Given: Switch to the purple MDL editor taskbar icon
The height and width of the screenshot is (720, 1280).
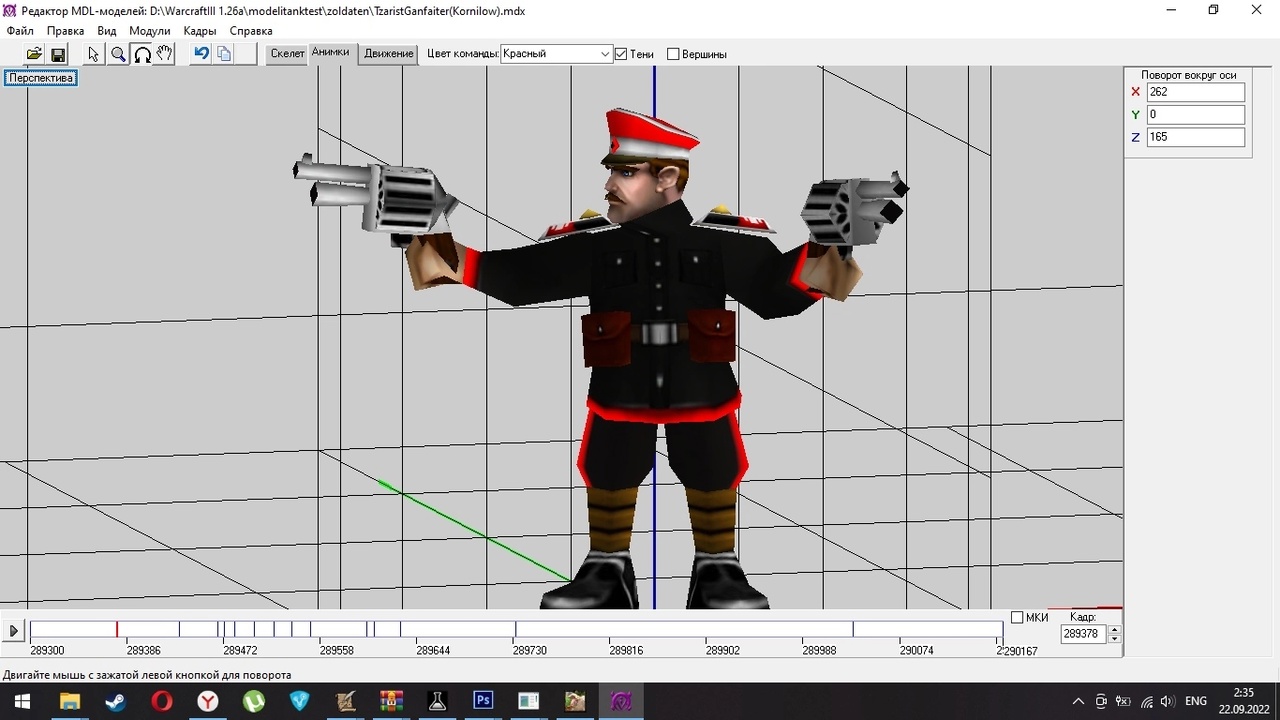Looking at the screenshot, I should click(x=621, y=701).
